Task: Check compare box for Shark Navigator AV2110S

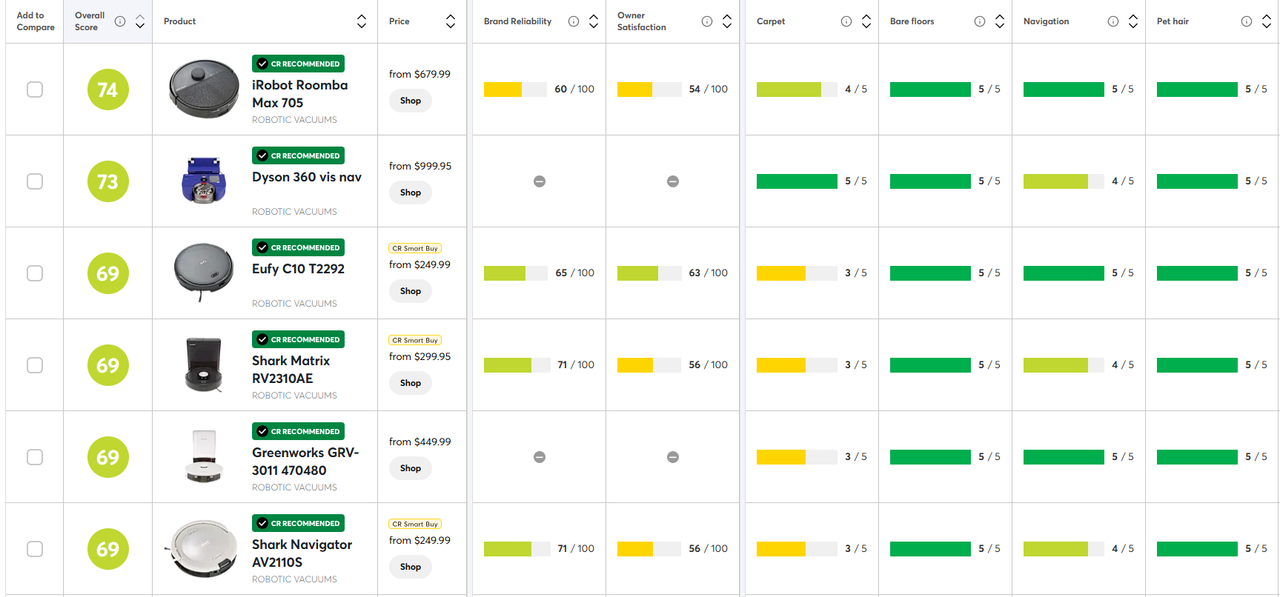Action: coord(35,549)
